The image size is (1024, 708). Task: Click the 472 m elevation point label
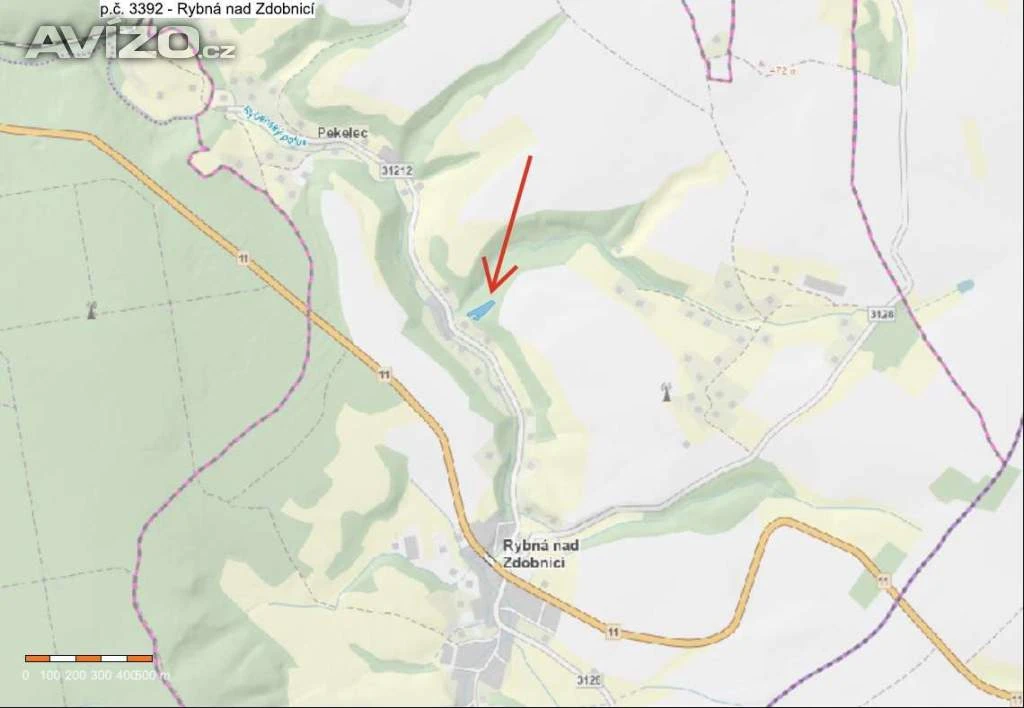[778, 71]
